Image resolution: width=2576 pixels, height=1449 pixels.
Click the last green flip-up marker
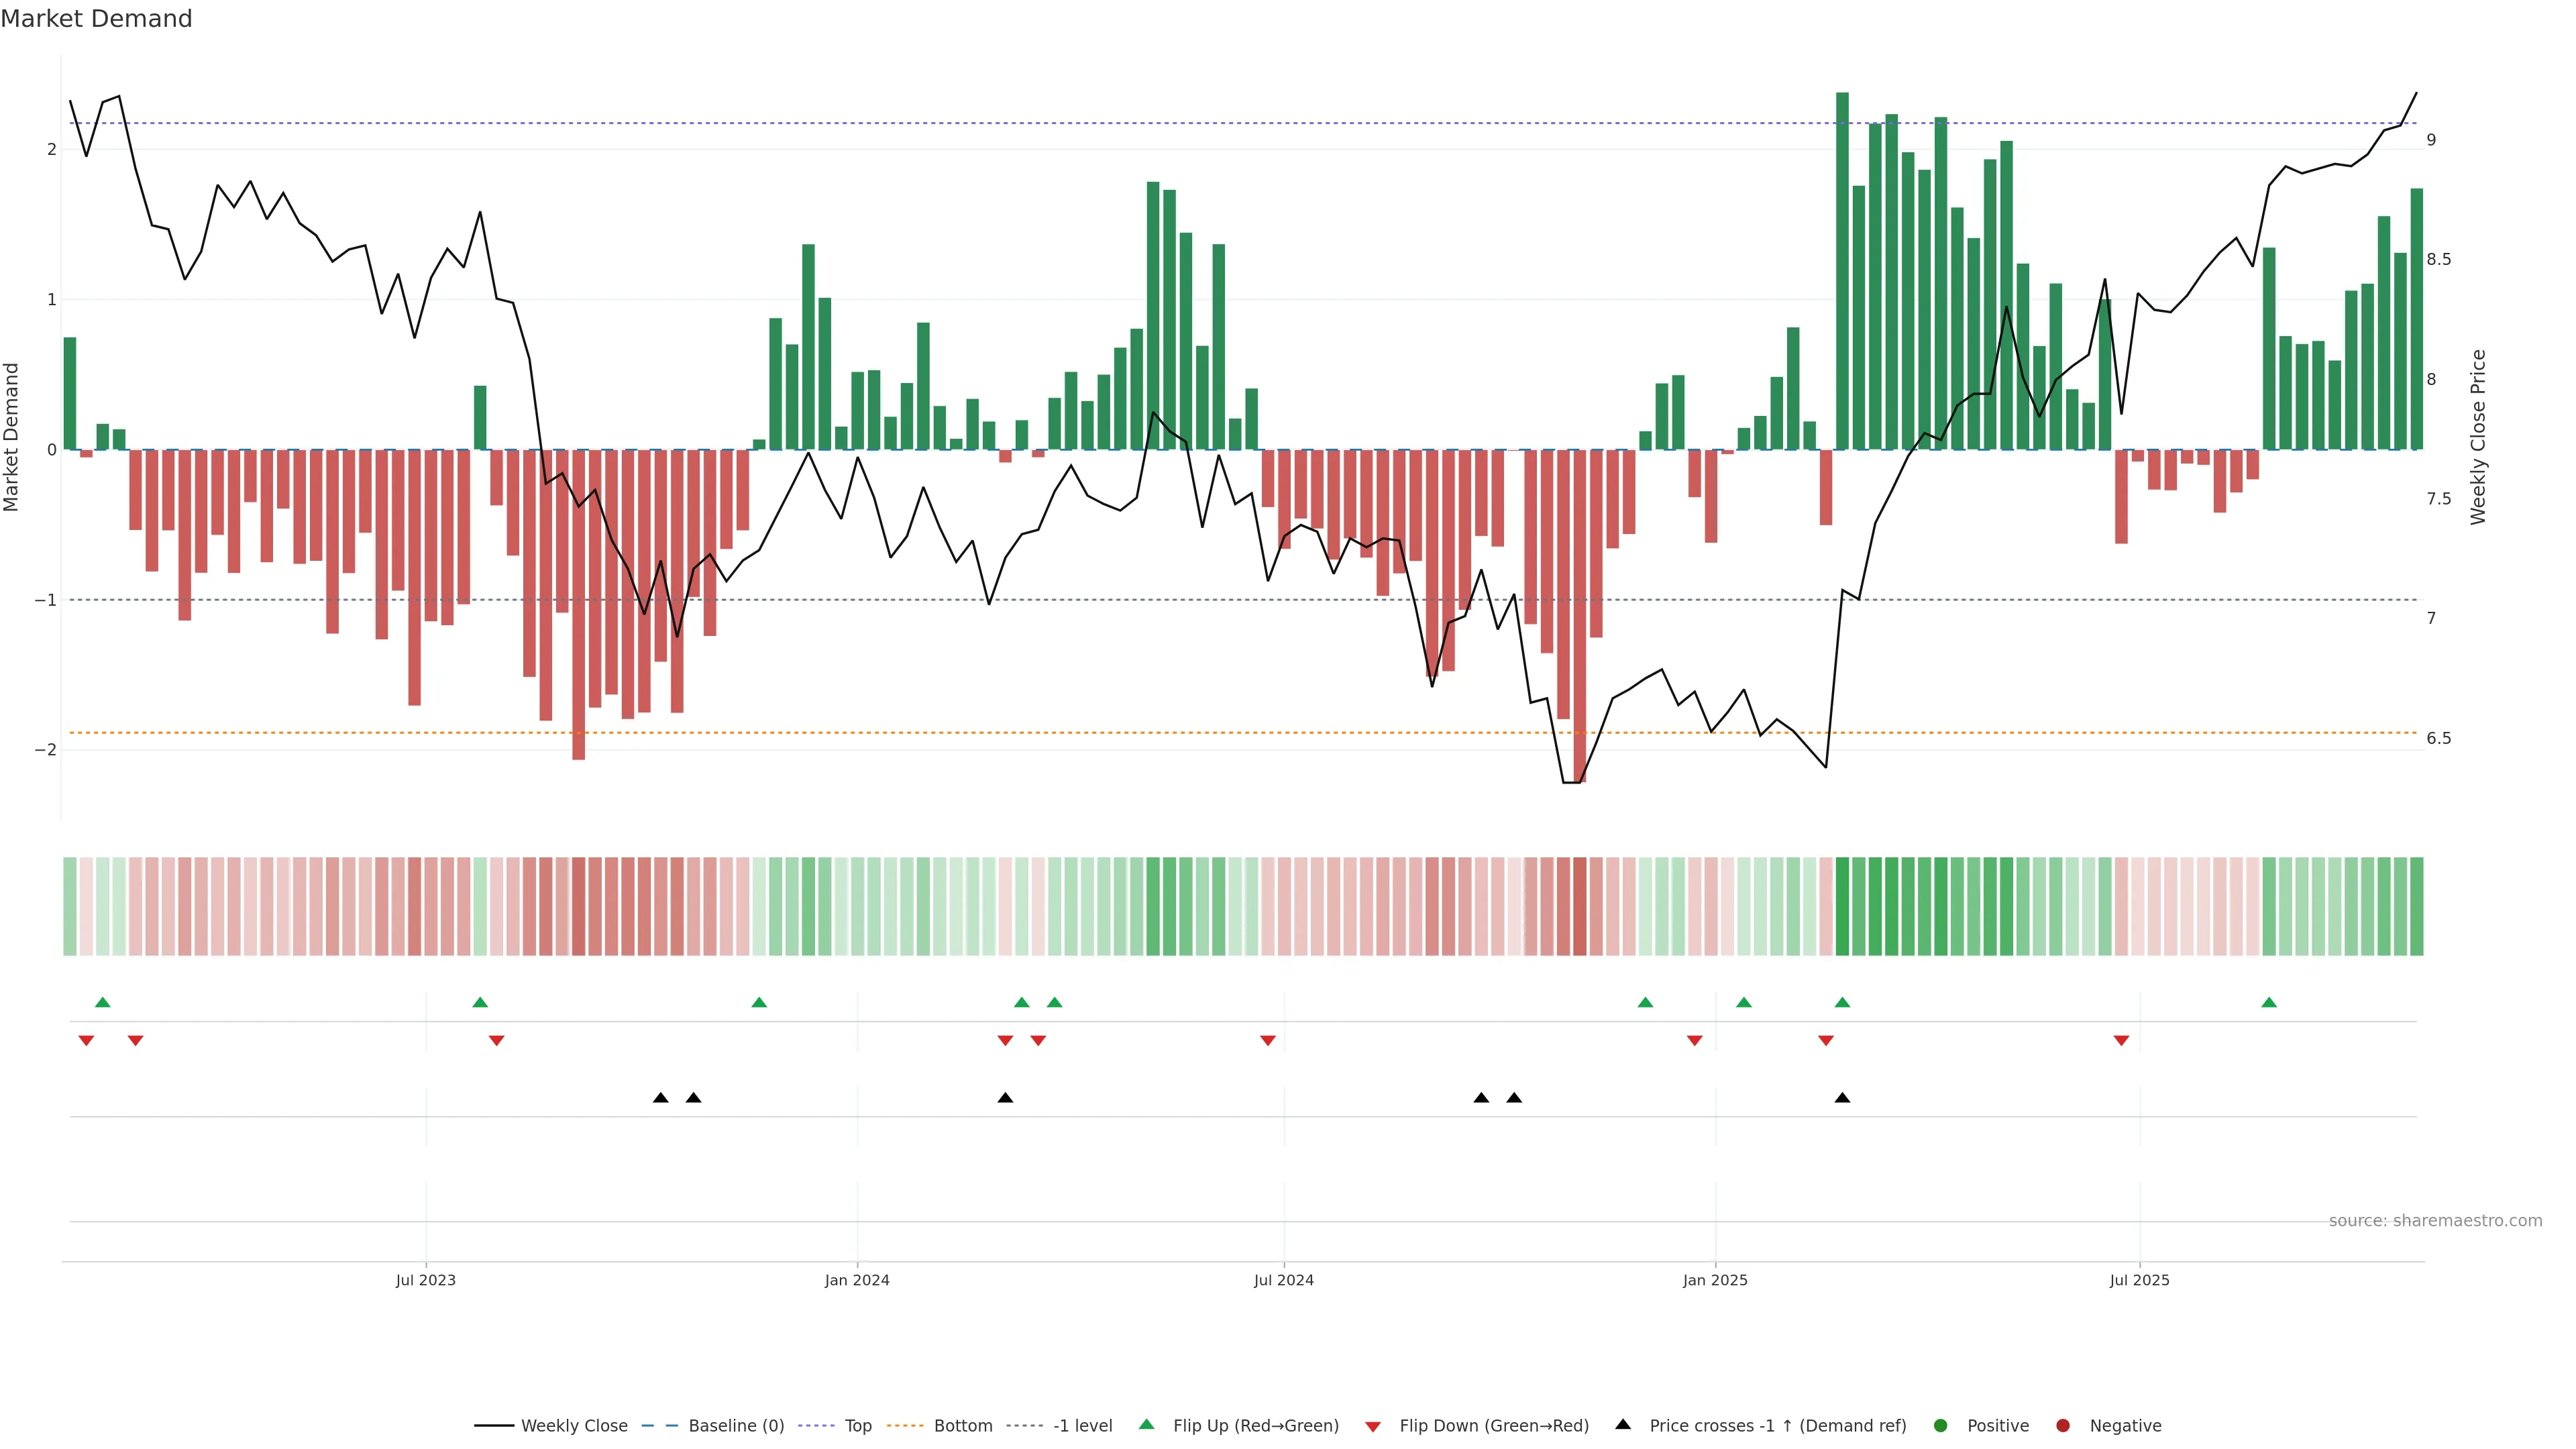click(x=2269, y=1003)
